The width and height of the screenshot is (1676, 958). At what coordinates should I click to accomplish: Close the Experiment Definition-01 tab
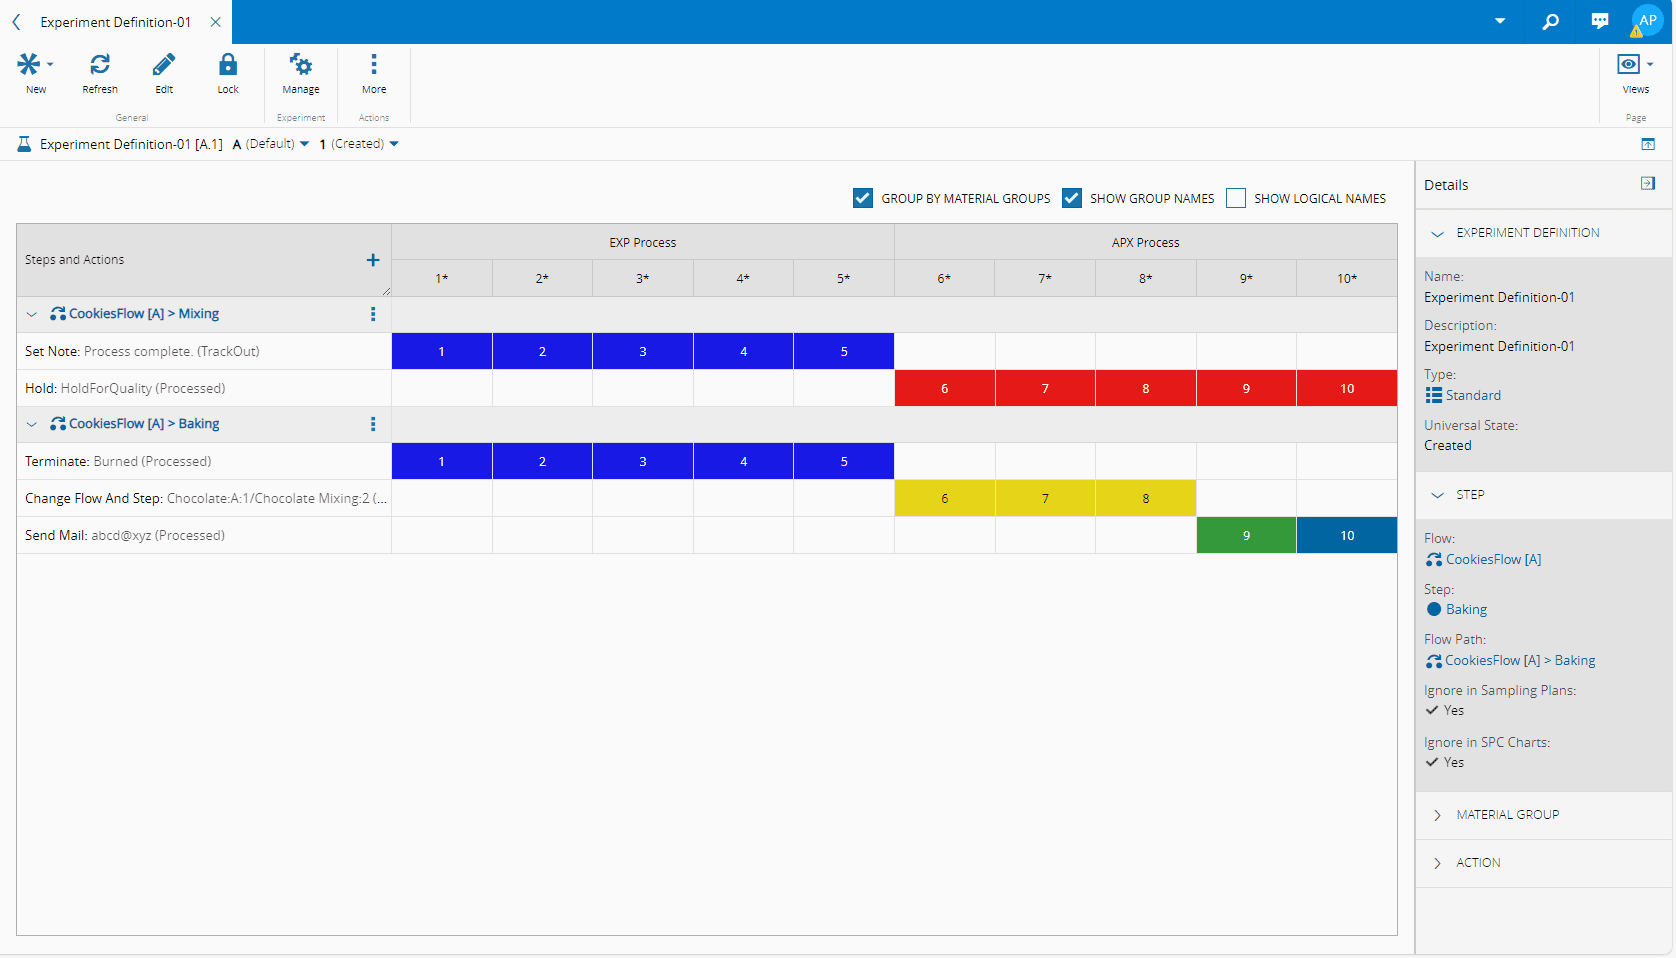coord(215,22)
